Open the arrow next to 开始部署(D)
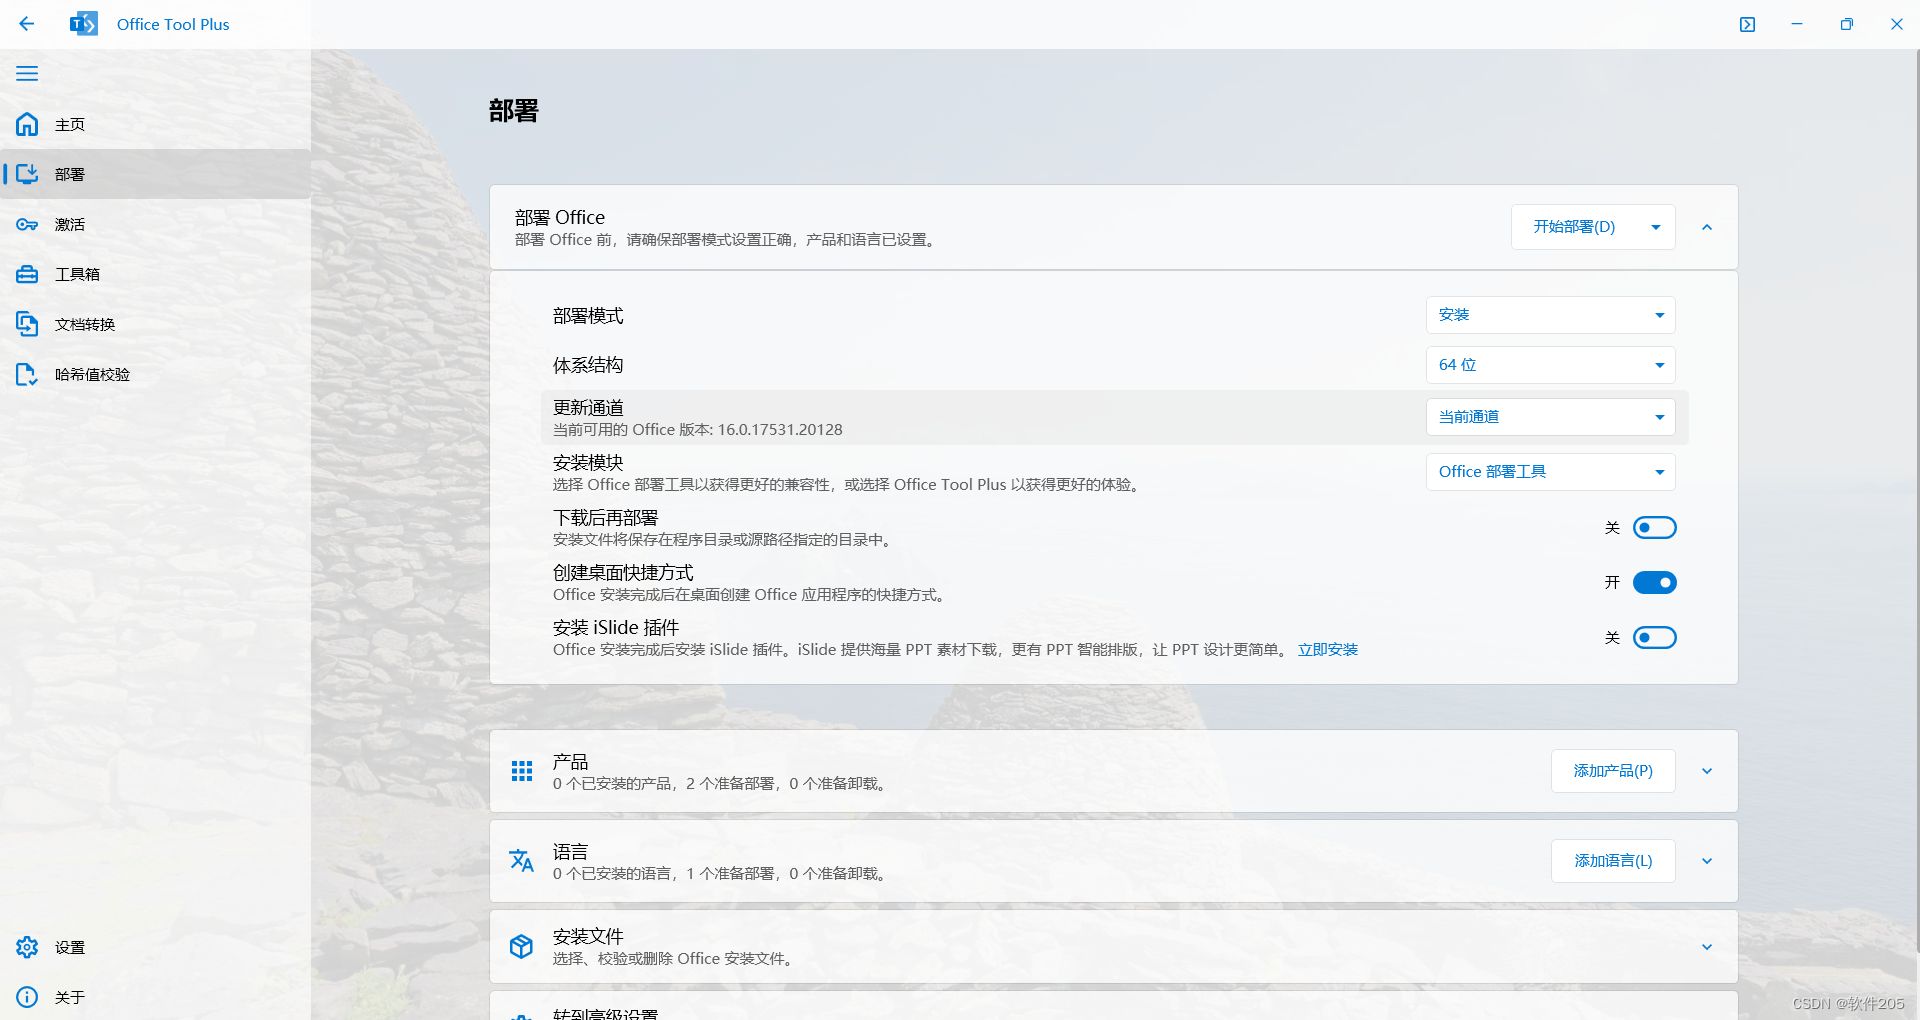This screenshot has height=1020, width=1920. tap(1656, 227)
